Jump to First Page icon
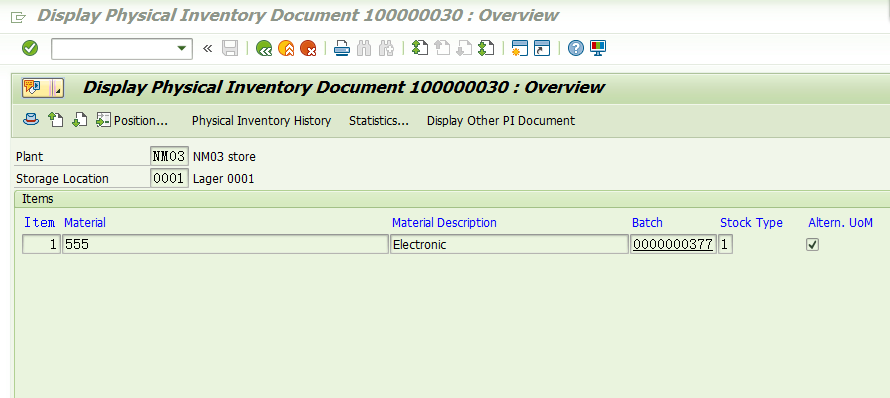Image resolution: width=890 pixels, height=398 pixels. point(419,49)
